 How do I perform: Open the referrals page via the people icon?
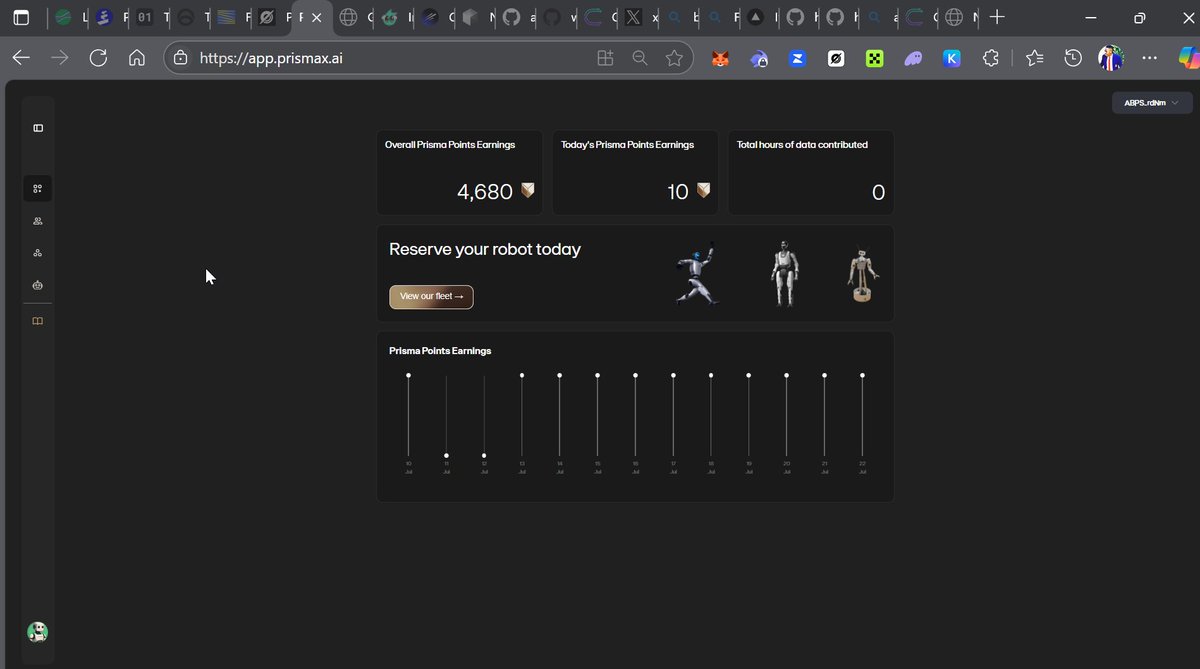[37, 221]
